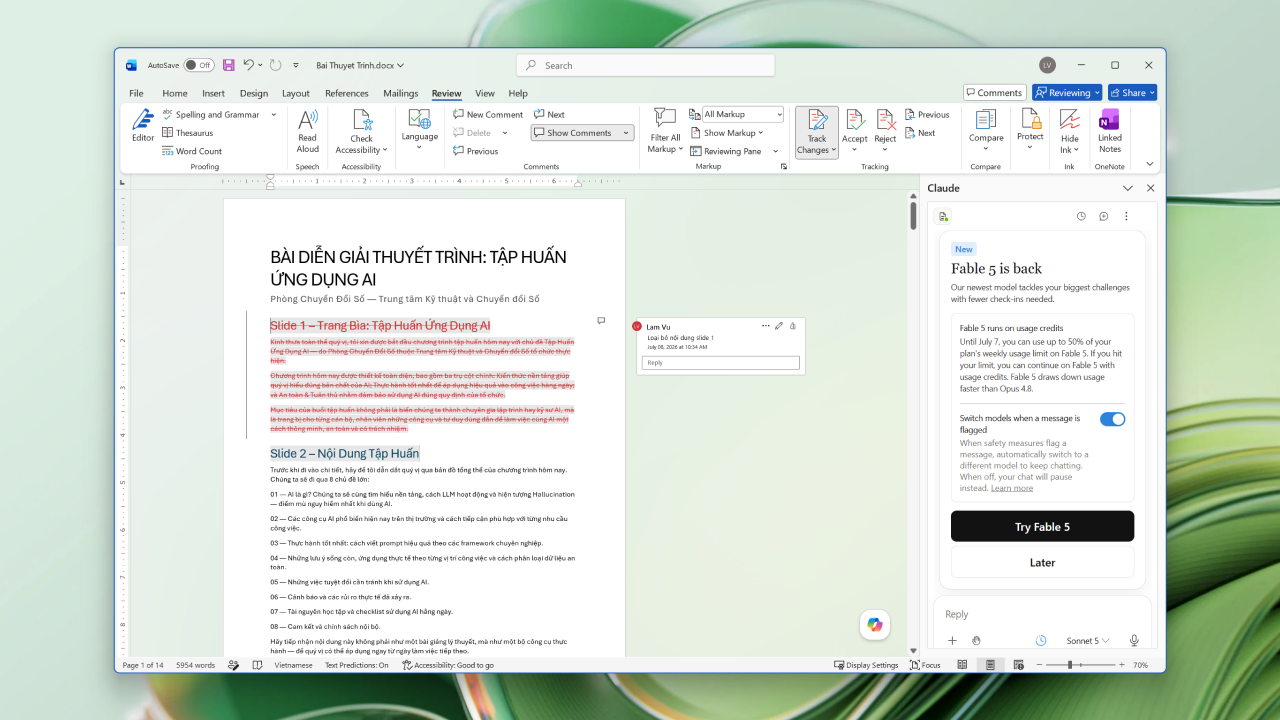Screen dimensions: 1280x720
Task: Open Protect dropdown
Action: pos(1030,148)
